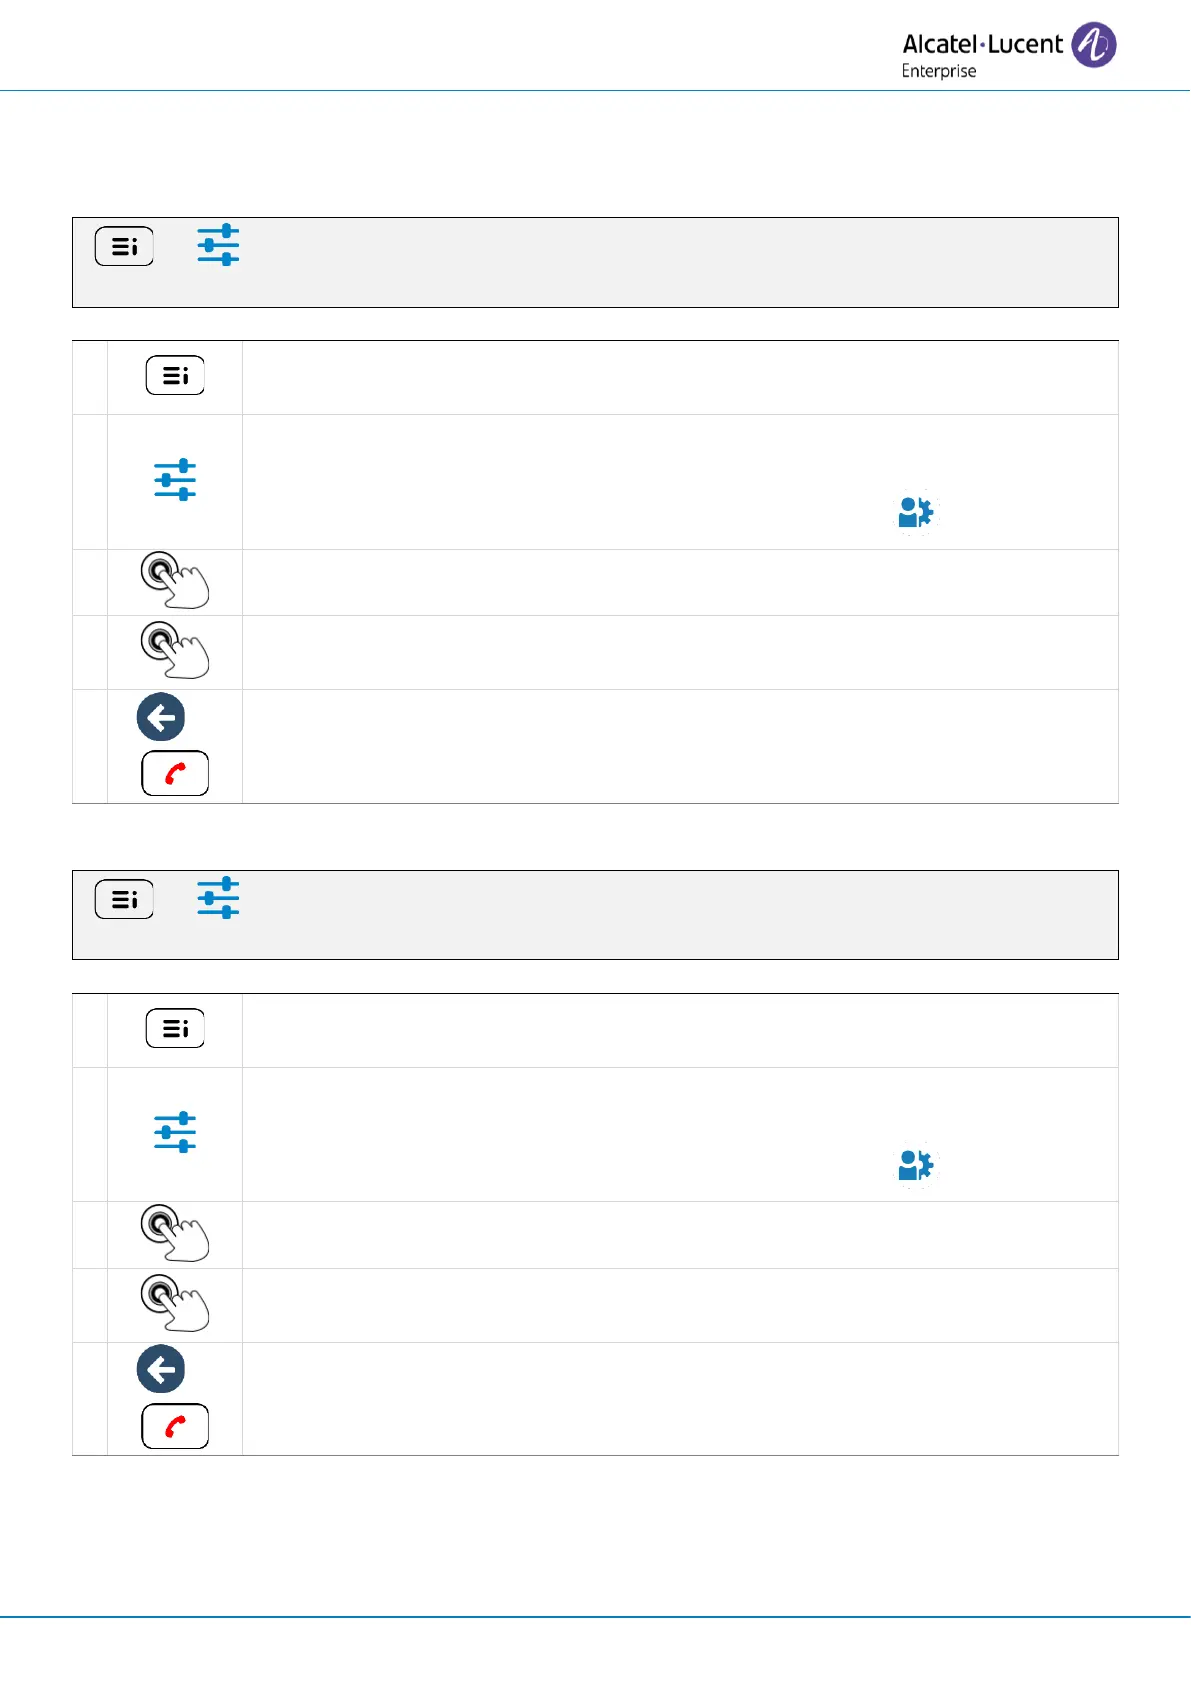The width and height of the screenshot is (1191, 1684).
Task: Click the purple Alcatel-Lucent round logo emblem
Action: (1093, 45)
